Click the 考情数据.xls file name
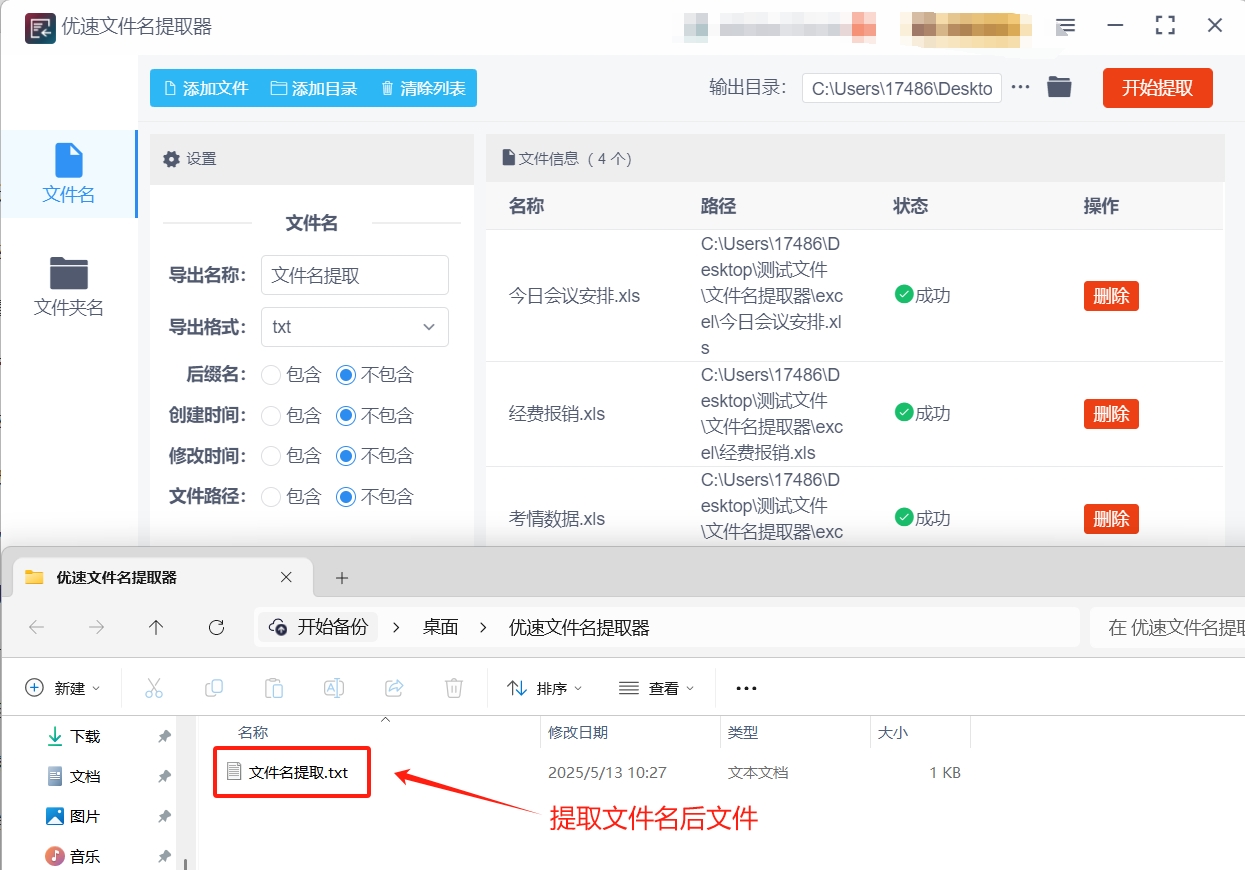The image size is (1245, 870). [557, 519]
